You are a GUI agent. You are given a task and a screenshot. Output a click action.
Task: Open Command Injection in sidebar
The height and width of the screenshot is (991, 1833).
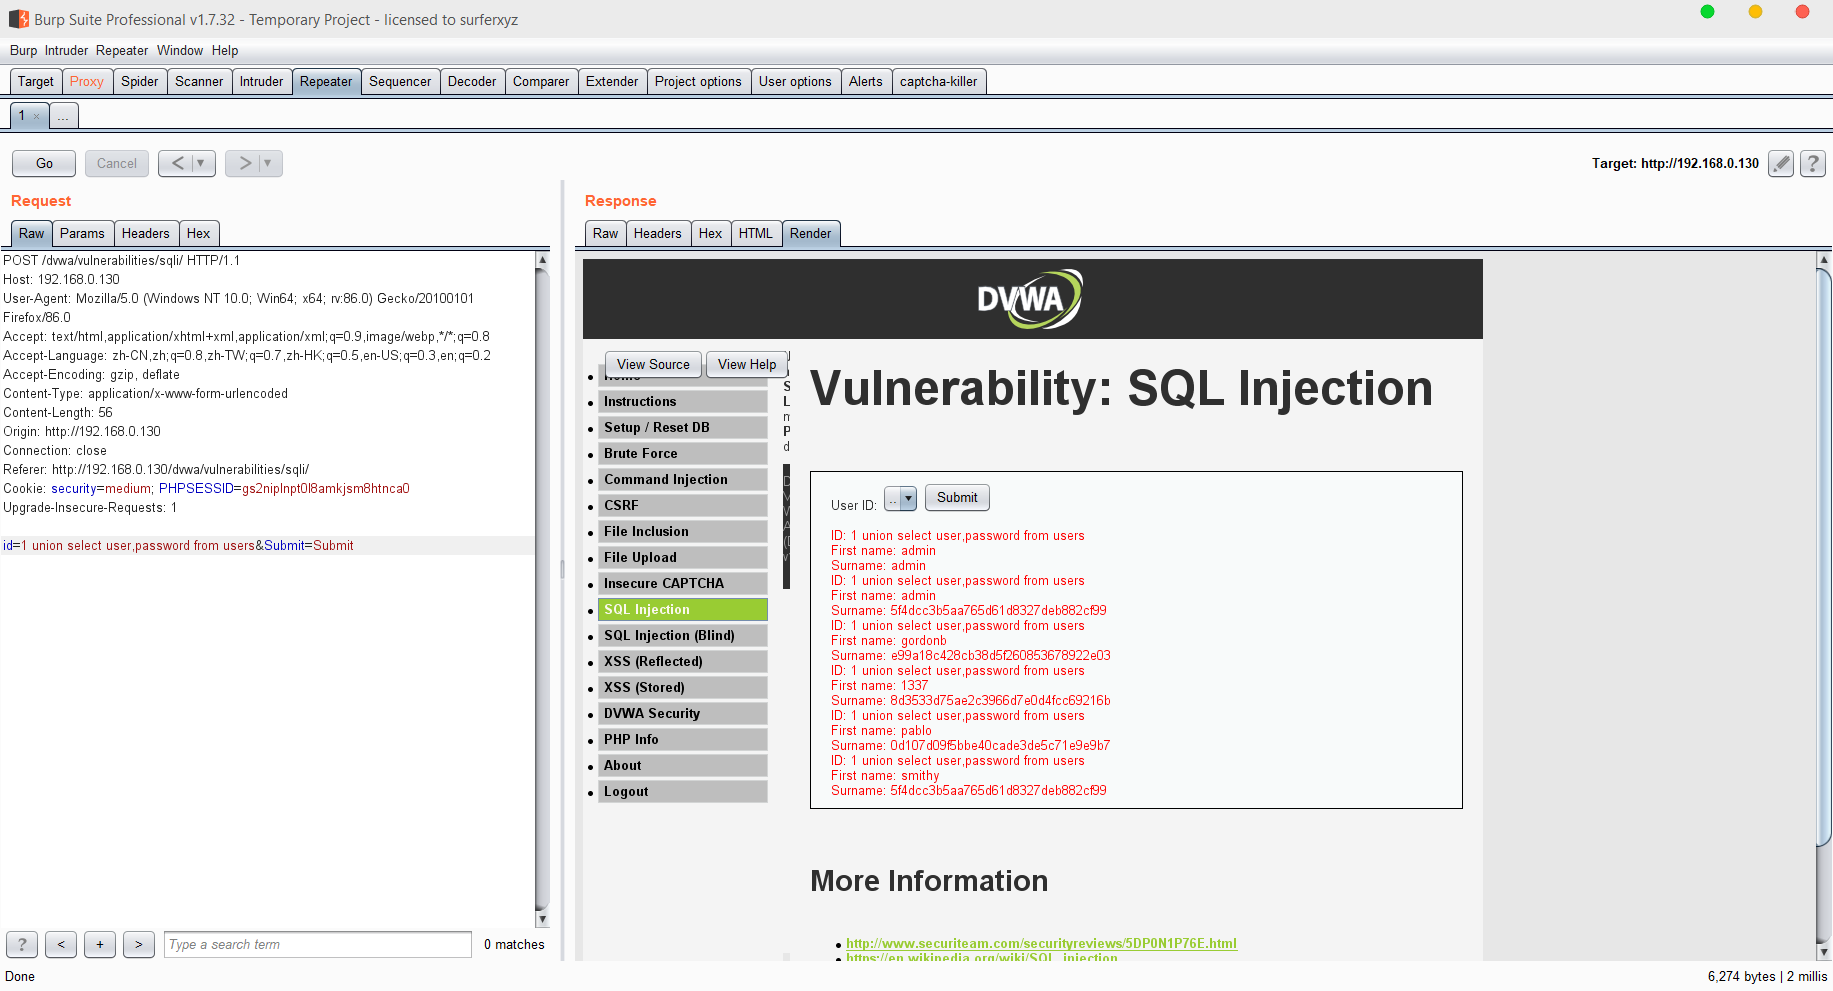coord(683,479)
